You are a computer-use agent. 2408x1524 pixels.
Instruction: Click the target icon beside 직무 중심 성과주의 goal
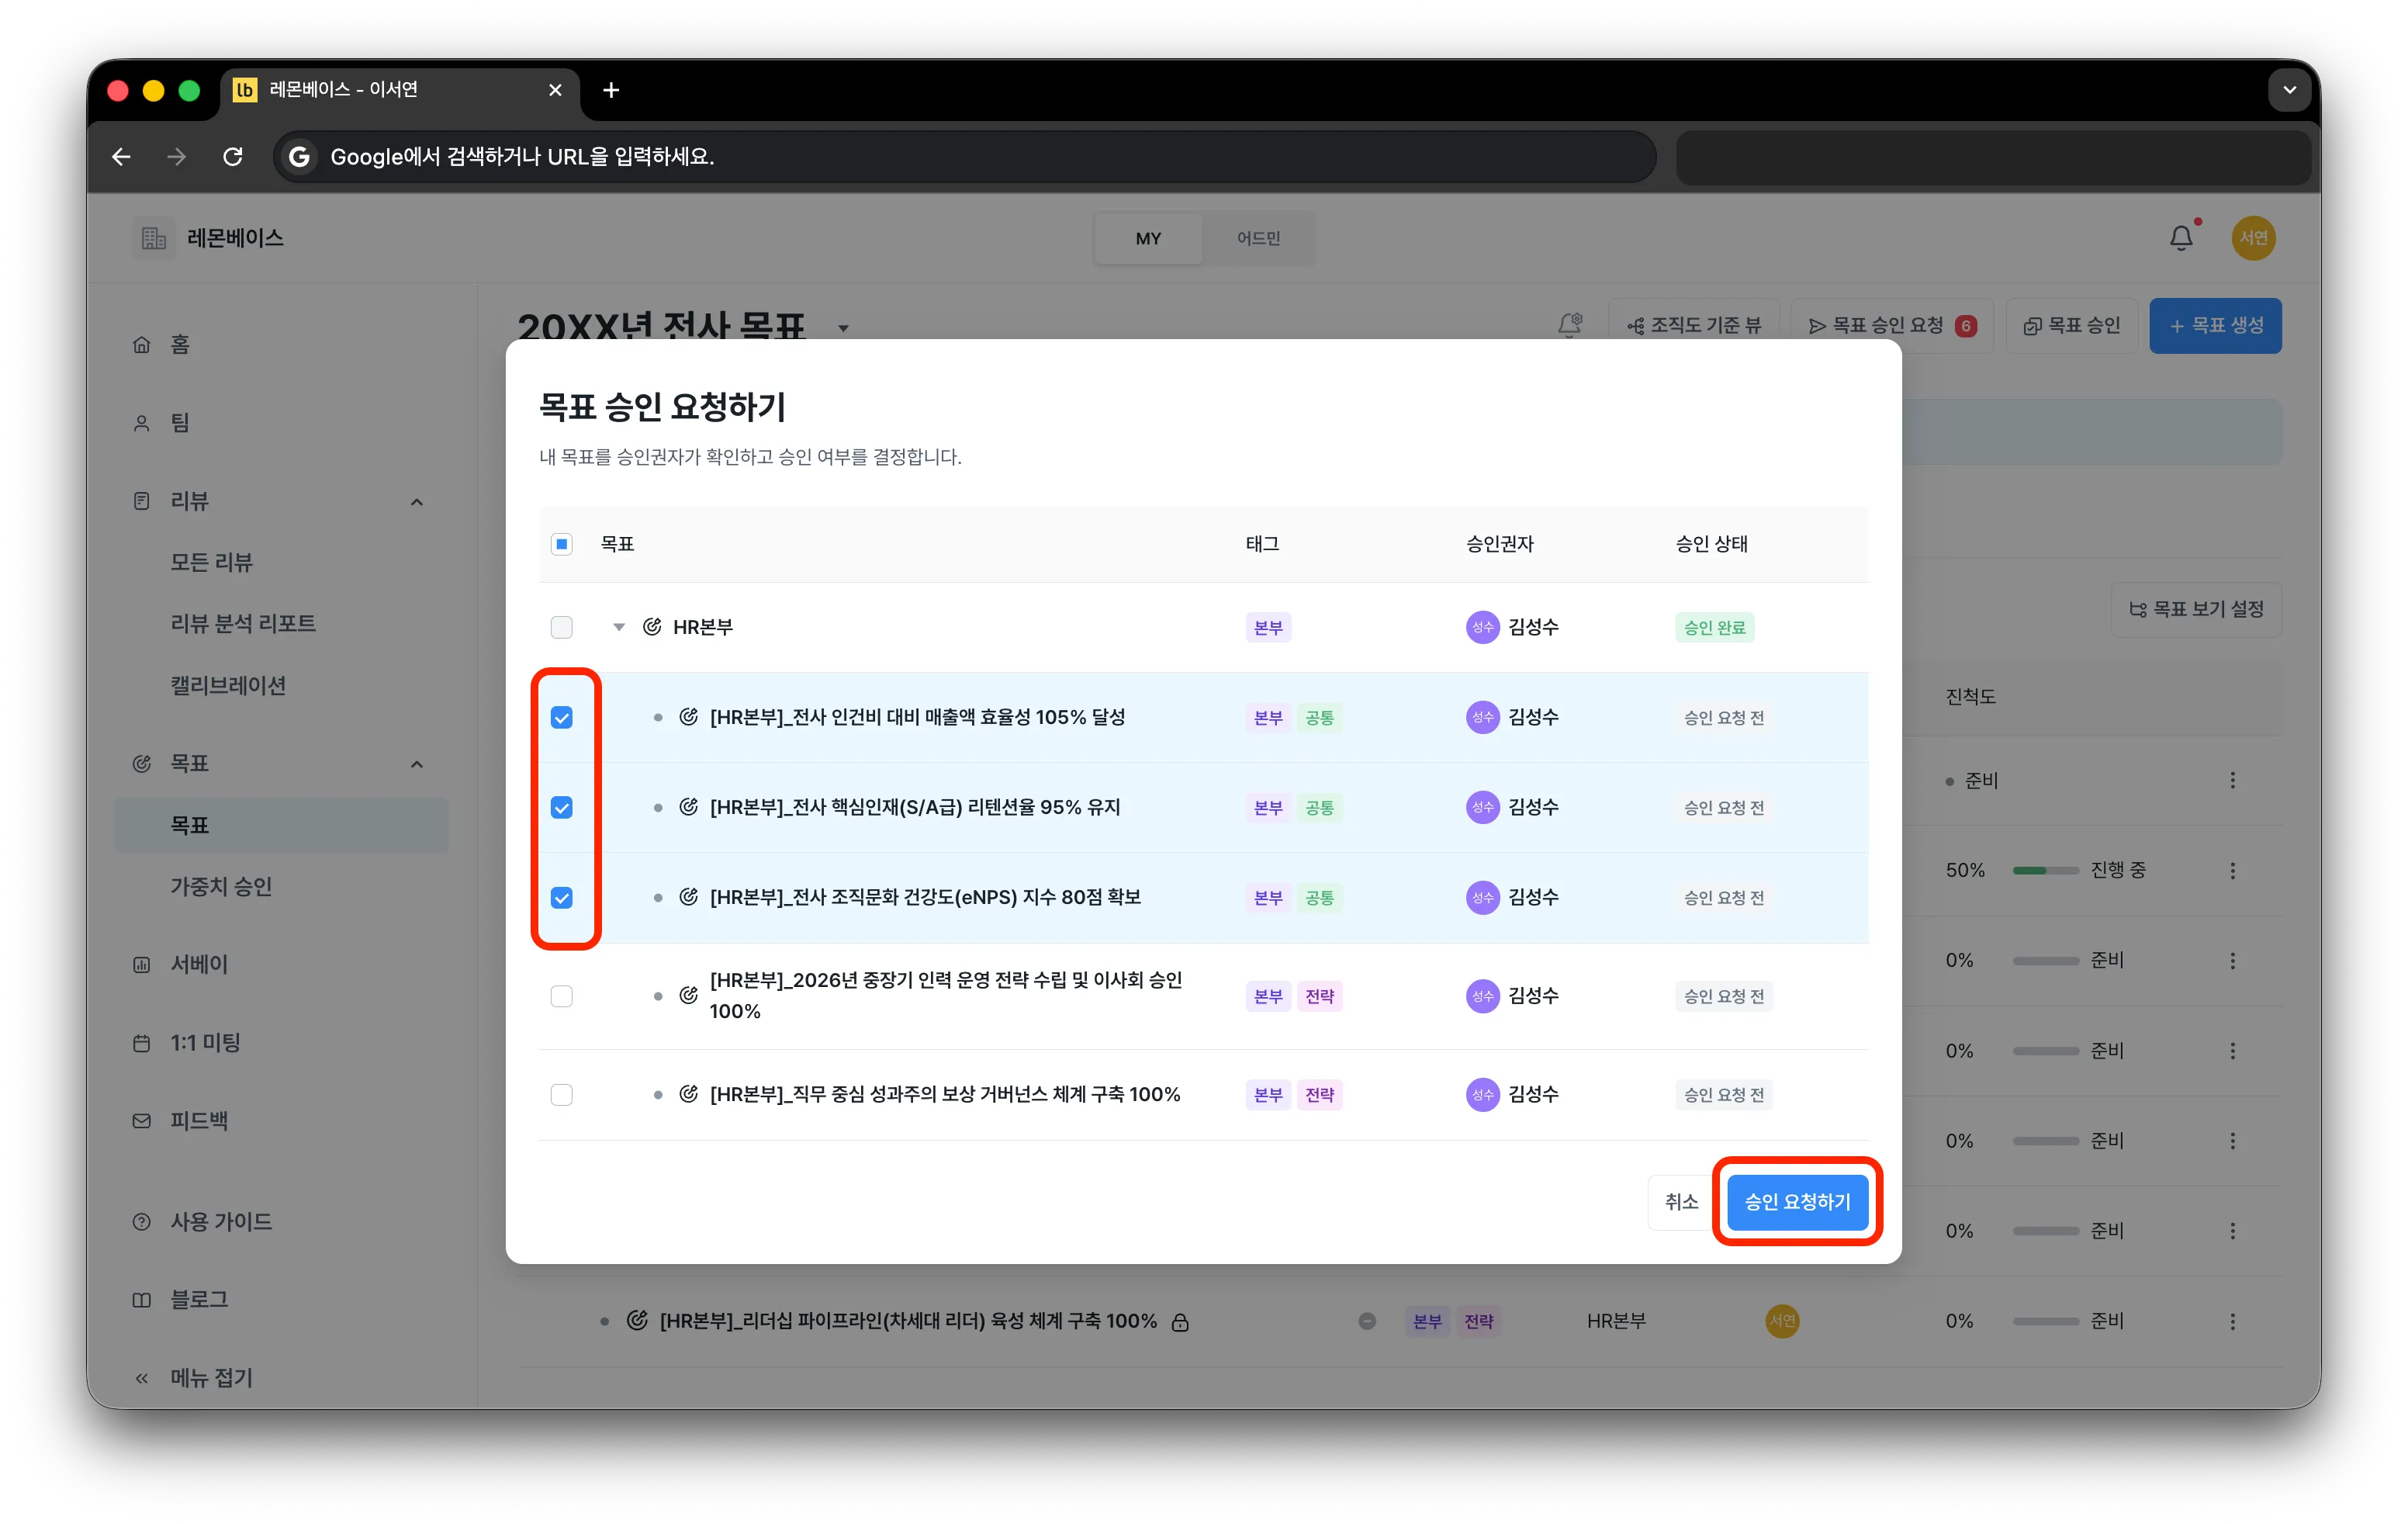point(688,1094)
